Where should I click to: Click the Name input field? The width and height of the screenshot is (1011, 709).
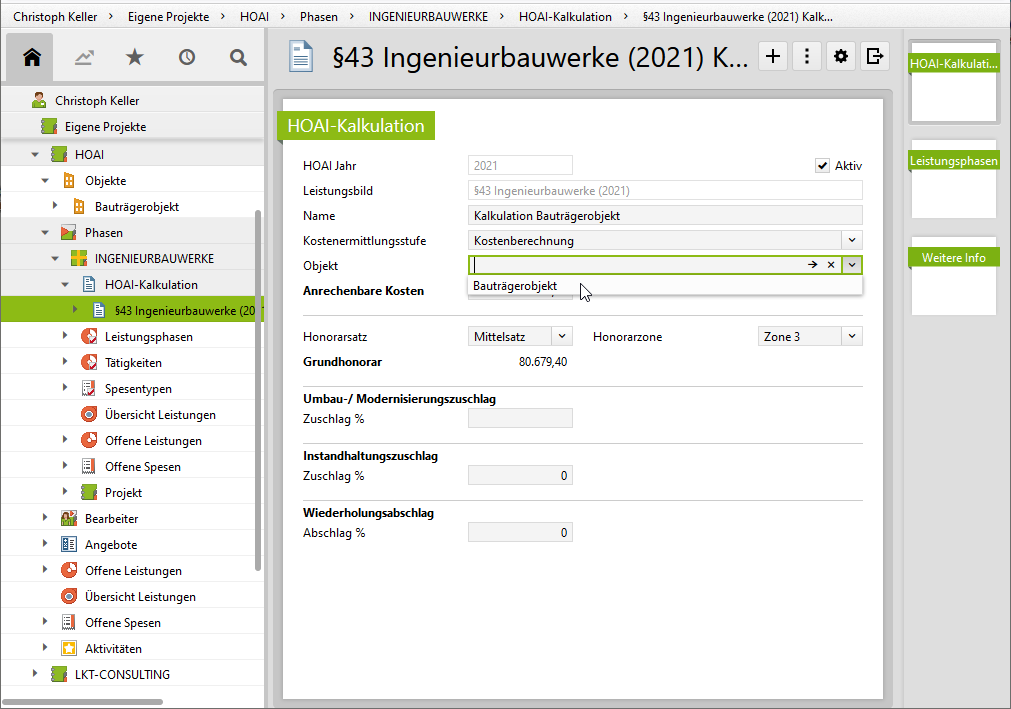(664, 216)
